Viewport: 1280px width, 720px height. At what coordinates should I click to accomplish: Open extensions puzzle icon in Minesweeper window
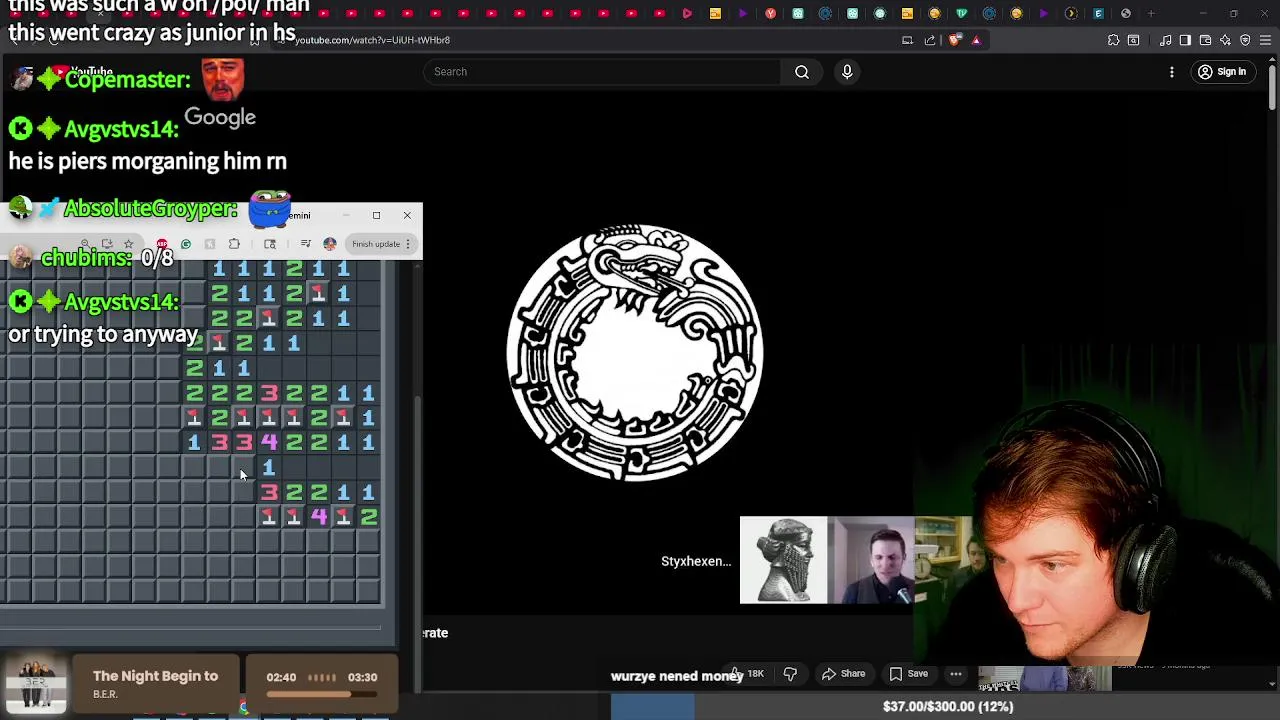tap(234, 244)
